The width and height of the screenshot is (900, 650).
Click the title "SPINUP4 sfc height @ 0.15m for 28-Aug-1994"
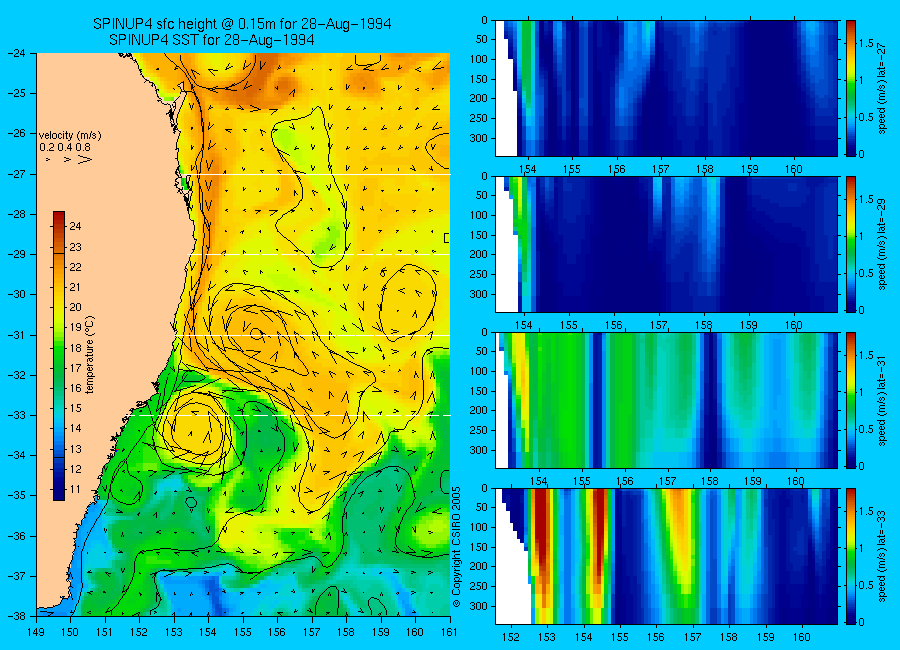point(242,24)
